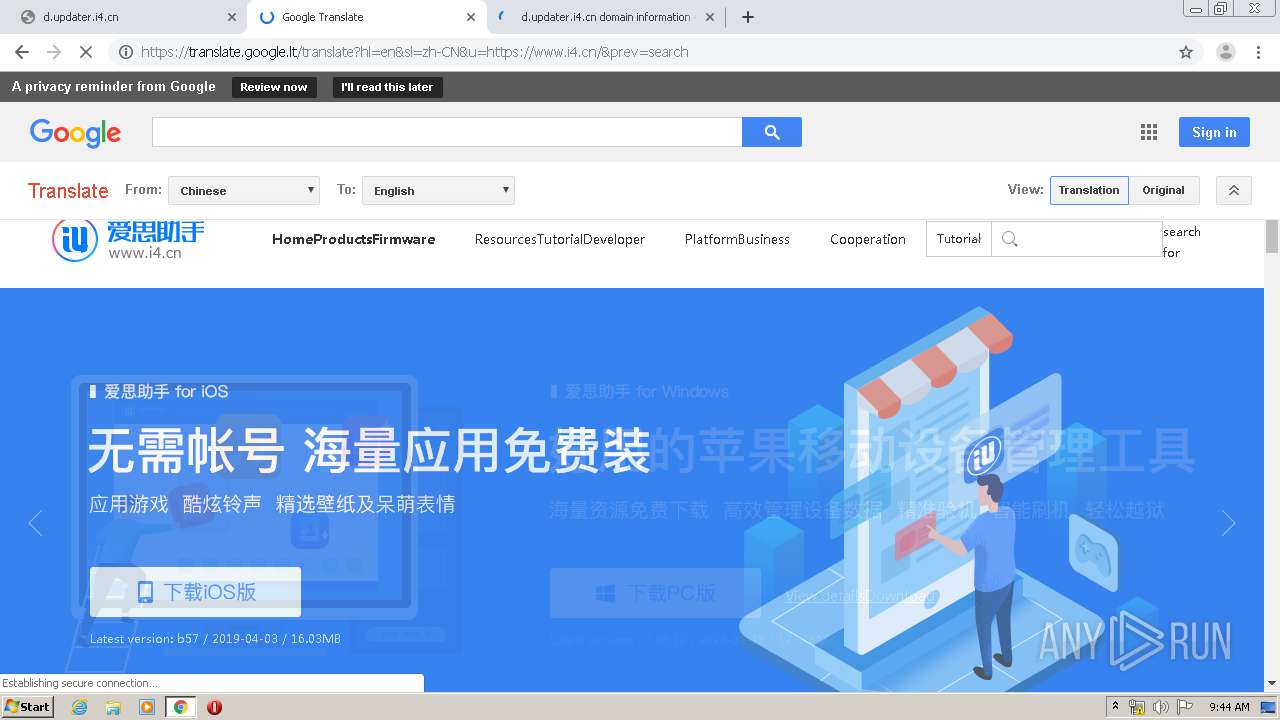The width and height of the screenshot is (1280, 720).
Task: Focus the Google search input field
Action: click(447, 132)
